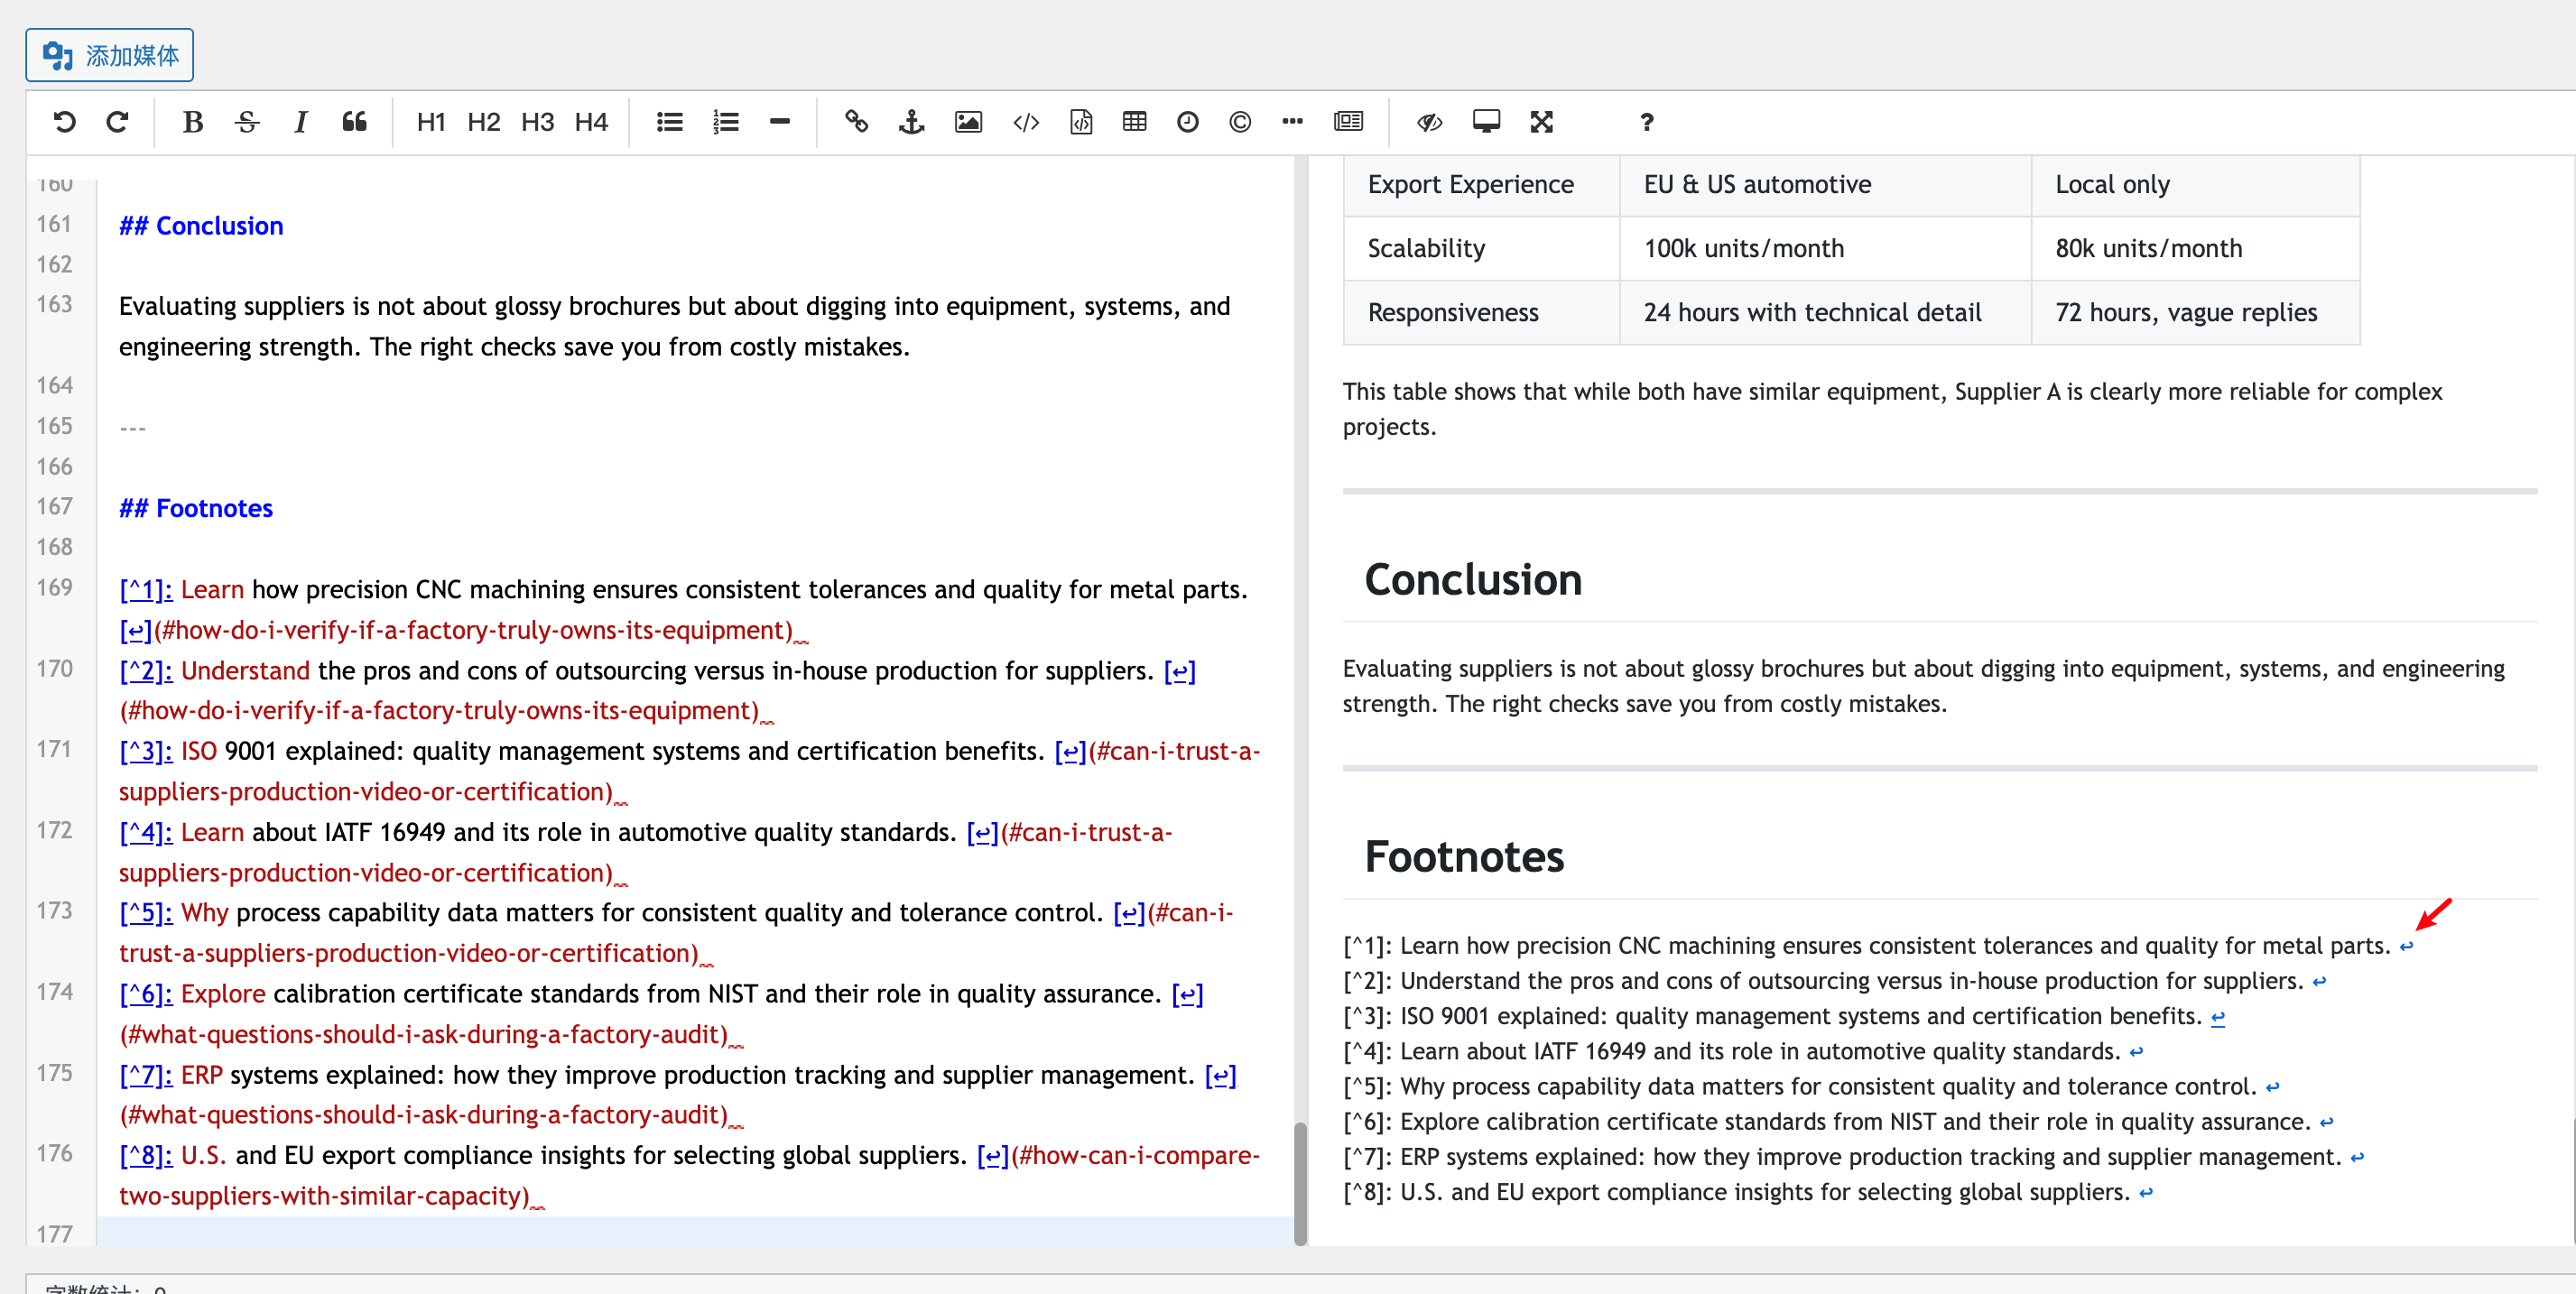Toggle full preview desktop icon
This screenshot has width=2576, height=1294.
1486,122
